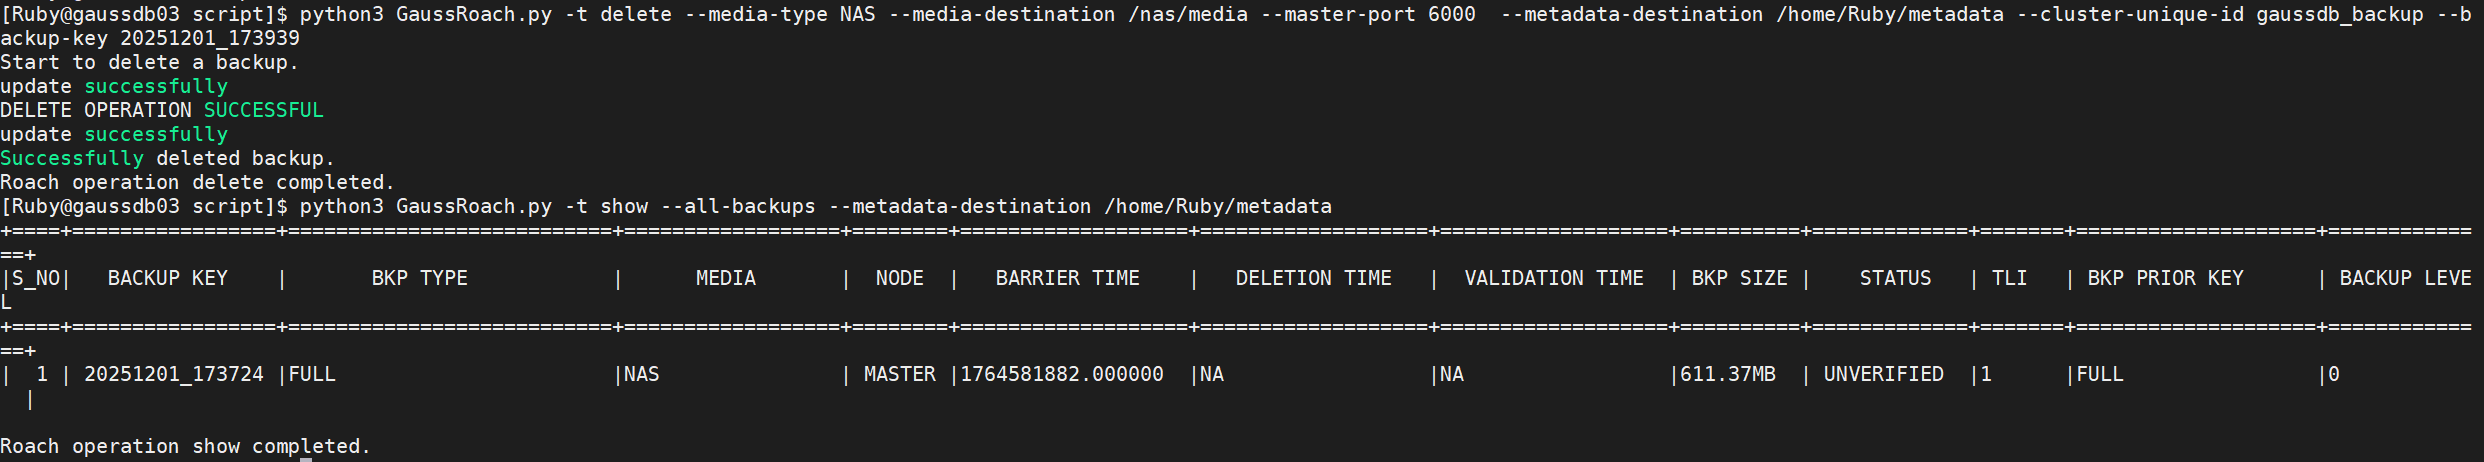
Task: Click the BKP TYPE column header
Action: (420, 278)
